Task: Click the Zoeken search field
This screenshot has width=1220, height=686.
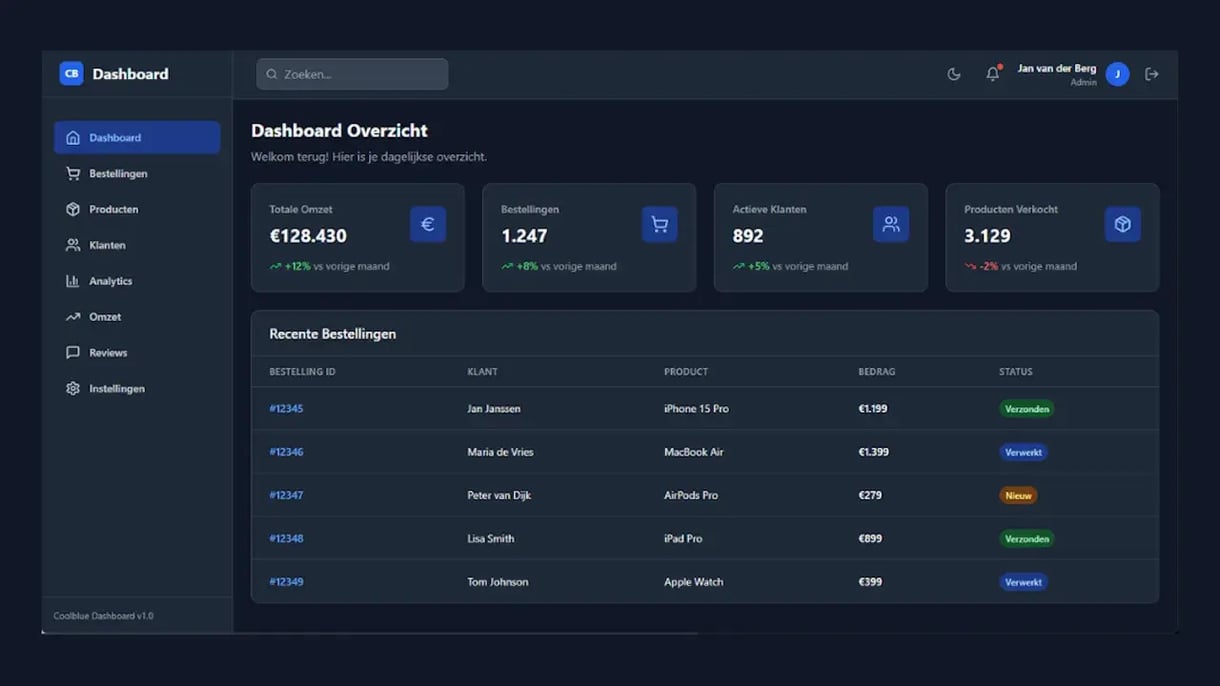Action: point(352,74)
